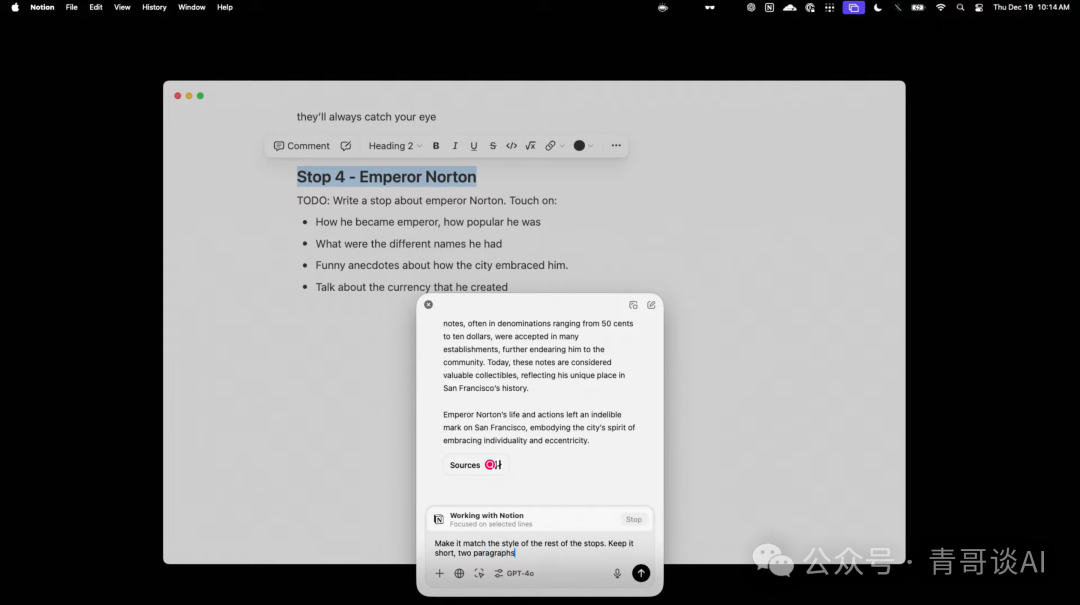Insert inline equation with square root icon
Image resolution: width=1080 pixels, height=605 pixels.
[530, 146]
